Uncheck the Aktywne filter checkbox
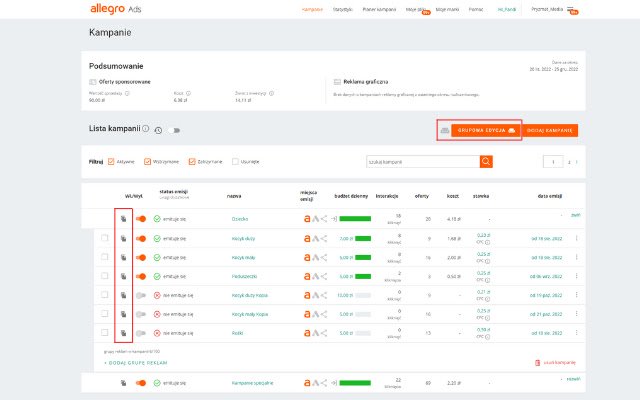640x400 pixels. pyautogui.click(x=111, y=162)
